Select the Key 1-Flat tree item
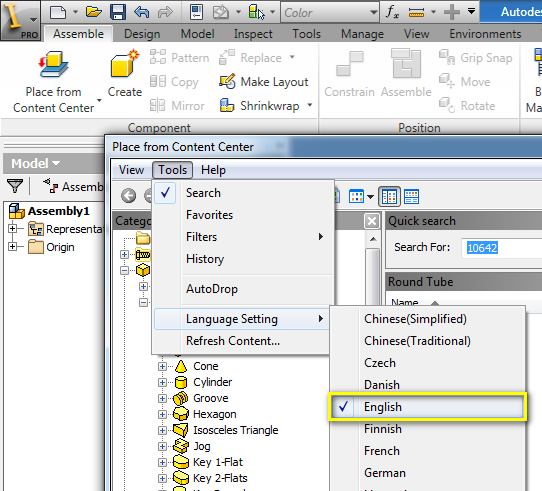This screenshot has height=491, width=542. pos(218,462)
